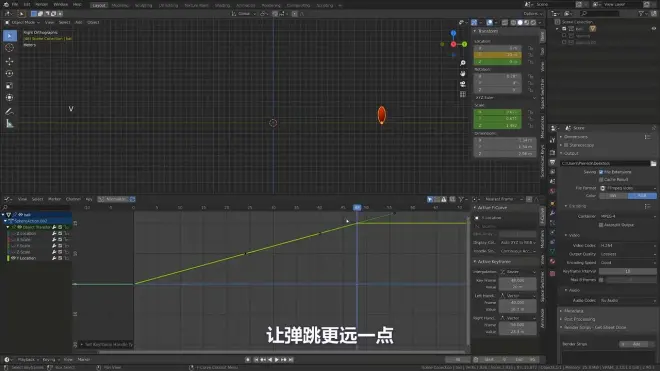This screenshot has width=660, height=371.
Task: Select the Transform tool in the toolbar
Action: click(x=10, y=98)
